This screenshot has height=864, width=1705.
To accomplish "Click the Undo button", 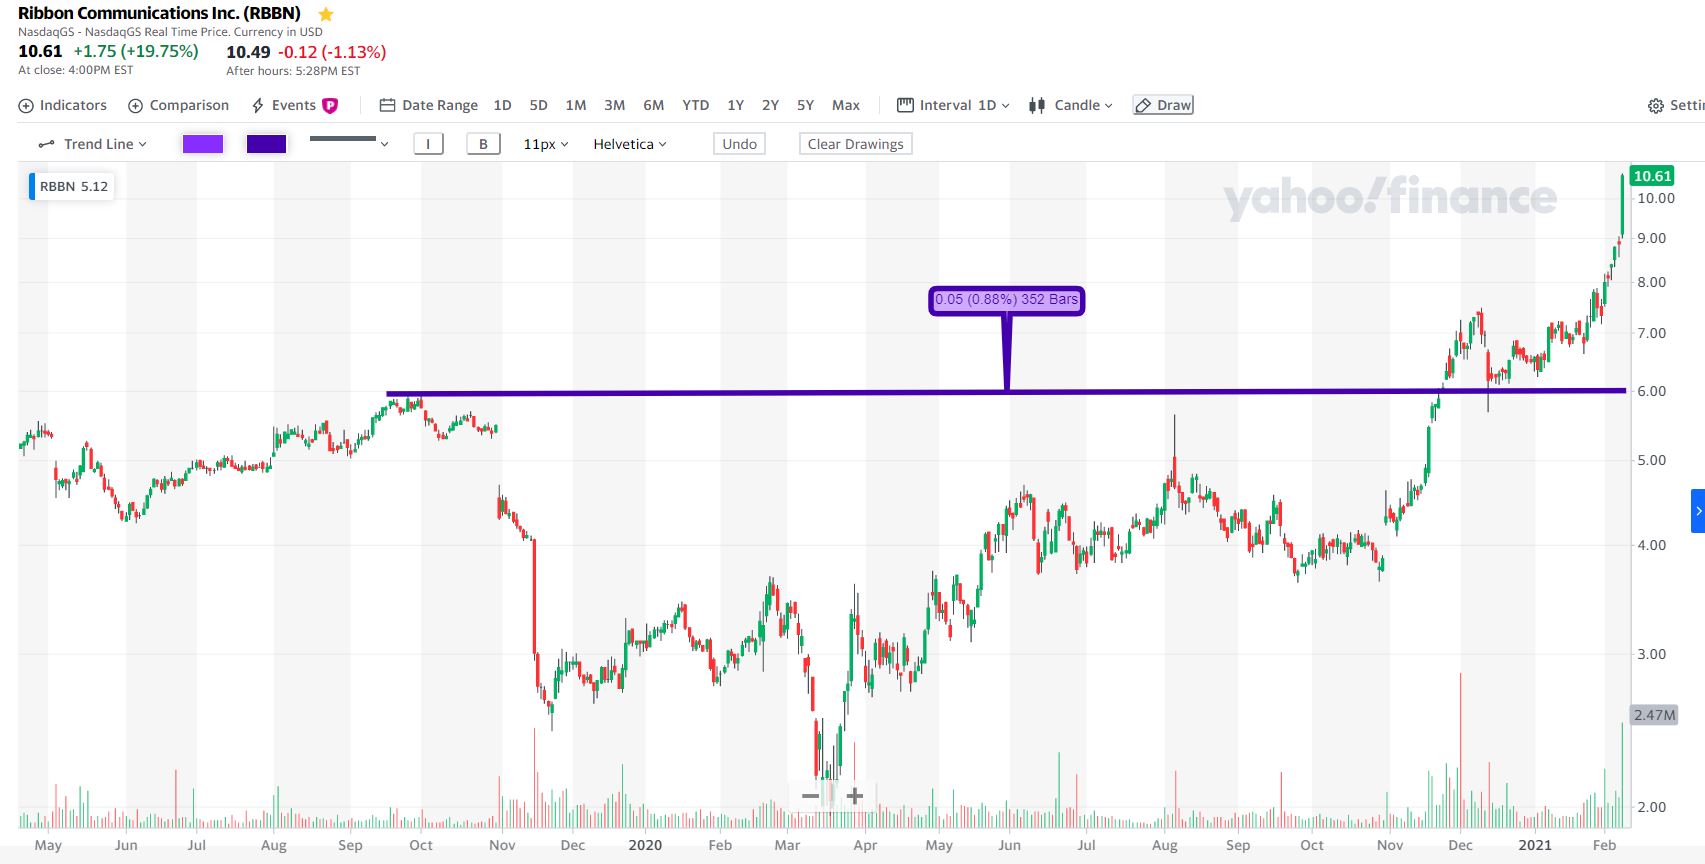I will (x=739, y=144).
